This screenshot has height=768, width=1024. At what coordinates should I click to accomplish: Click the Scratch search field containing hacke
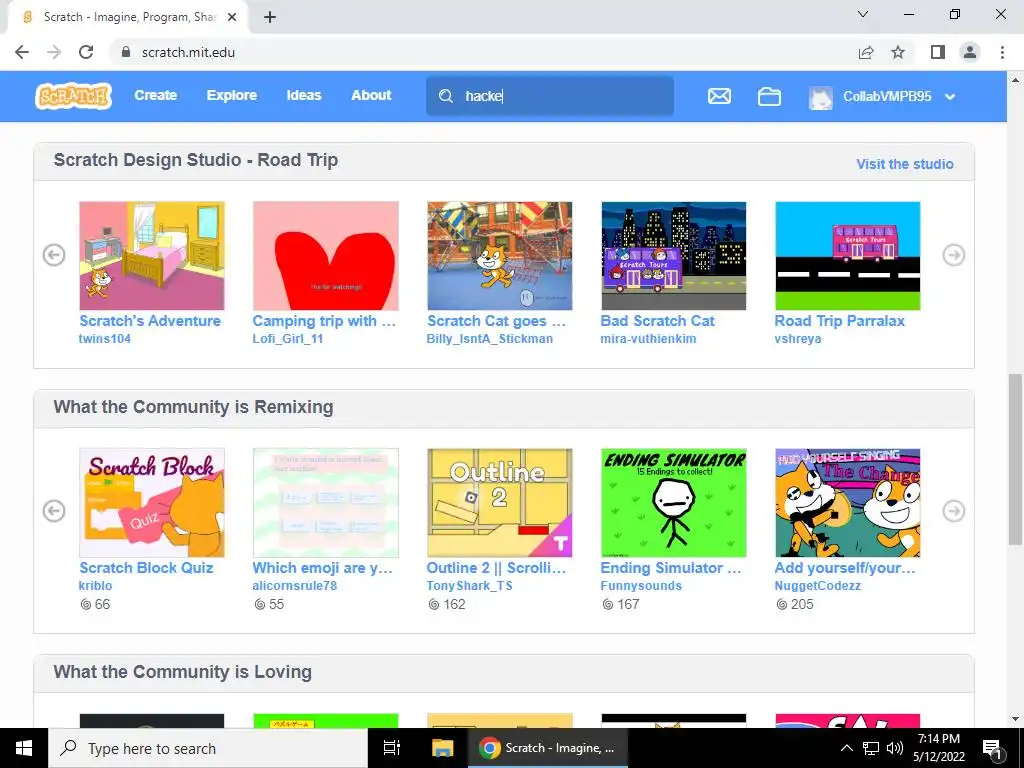click(550, 96)
